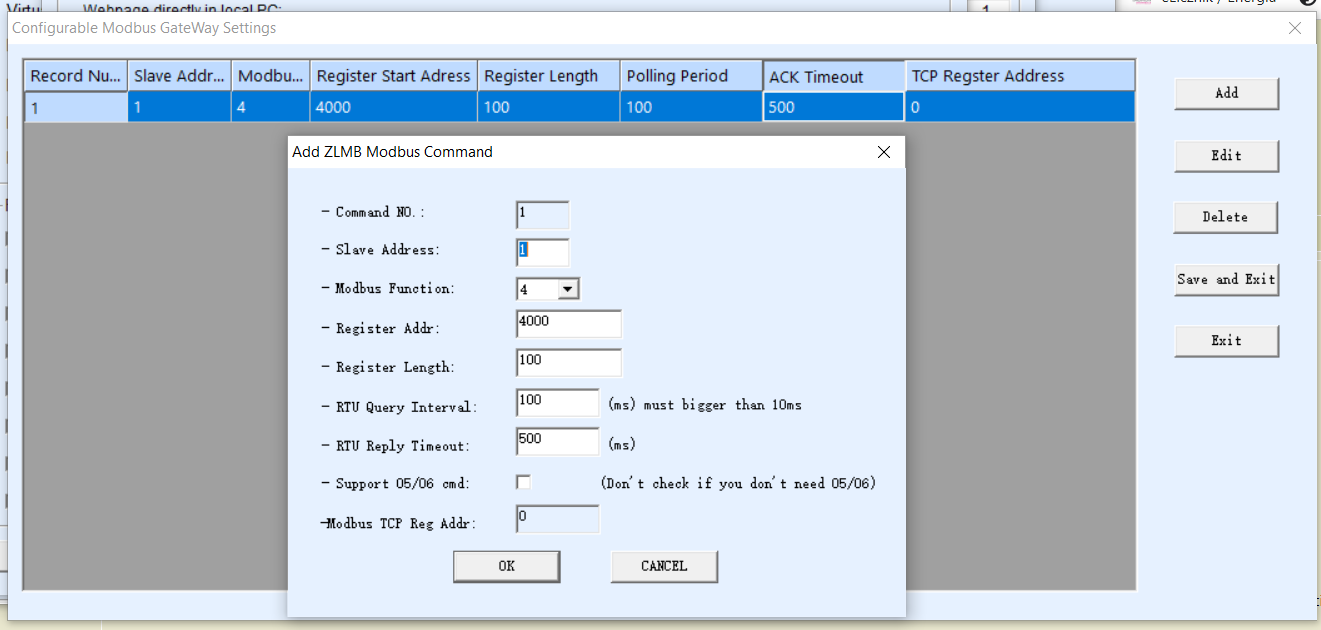The height and width of the screenshot is (630, 1321).
Task: Click inside the Slave Address field
Action: (542, 252)
